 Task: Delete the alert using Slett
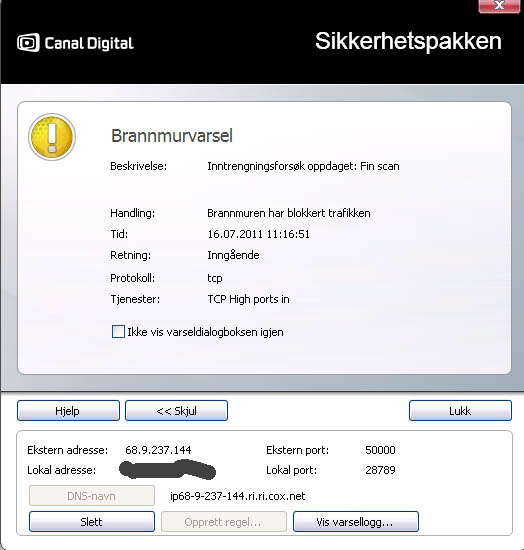click(92, 522)
